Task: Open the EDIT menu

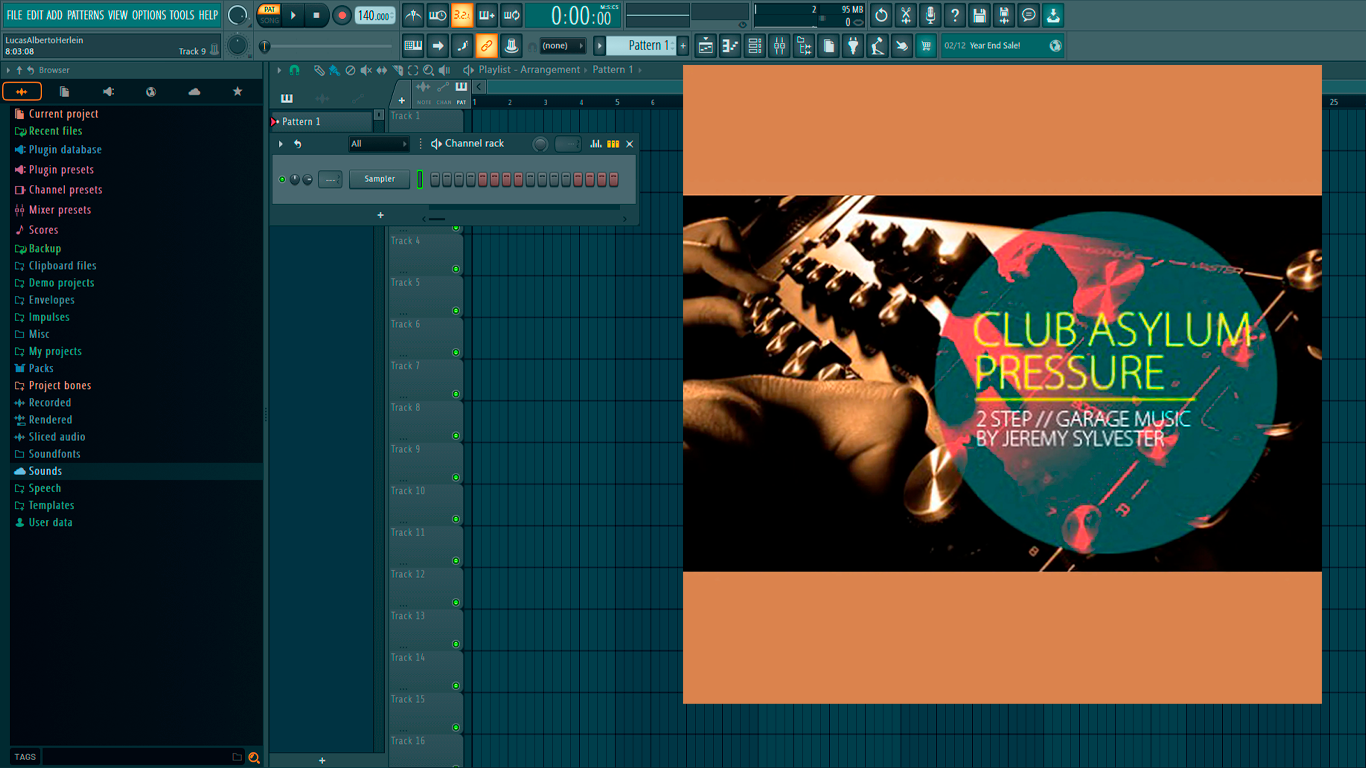Action: [35, 15]
